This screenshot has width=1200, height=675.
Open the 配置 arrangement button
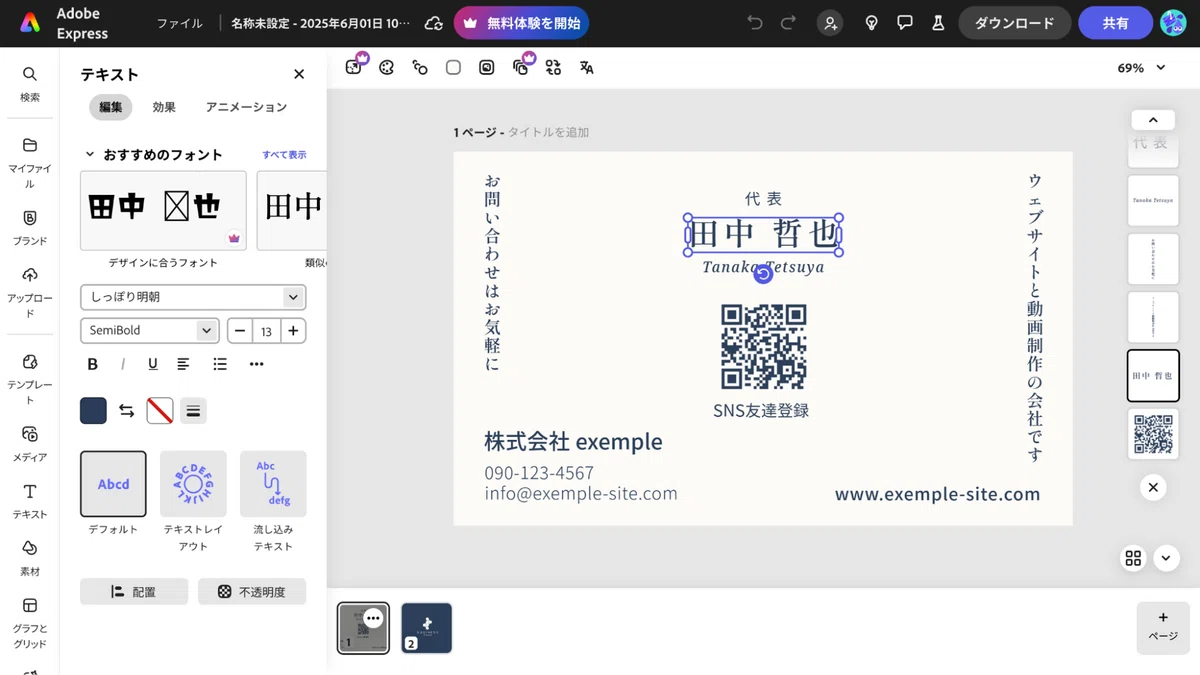click(134, 591)
